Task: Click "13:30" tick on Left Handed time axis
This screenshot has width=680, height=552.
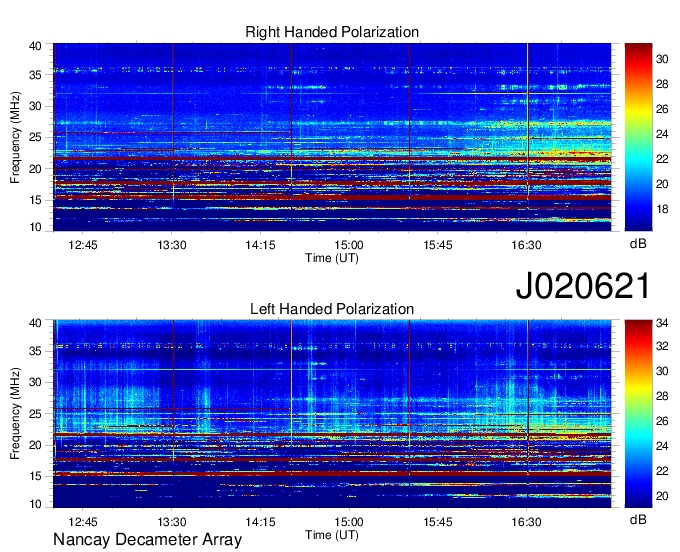Action: coord(172,522)
